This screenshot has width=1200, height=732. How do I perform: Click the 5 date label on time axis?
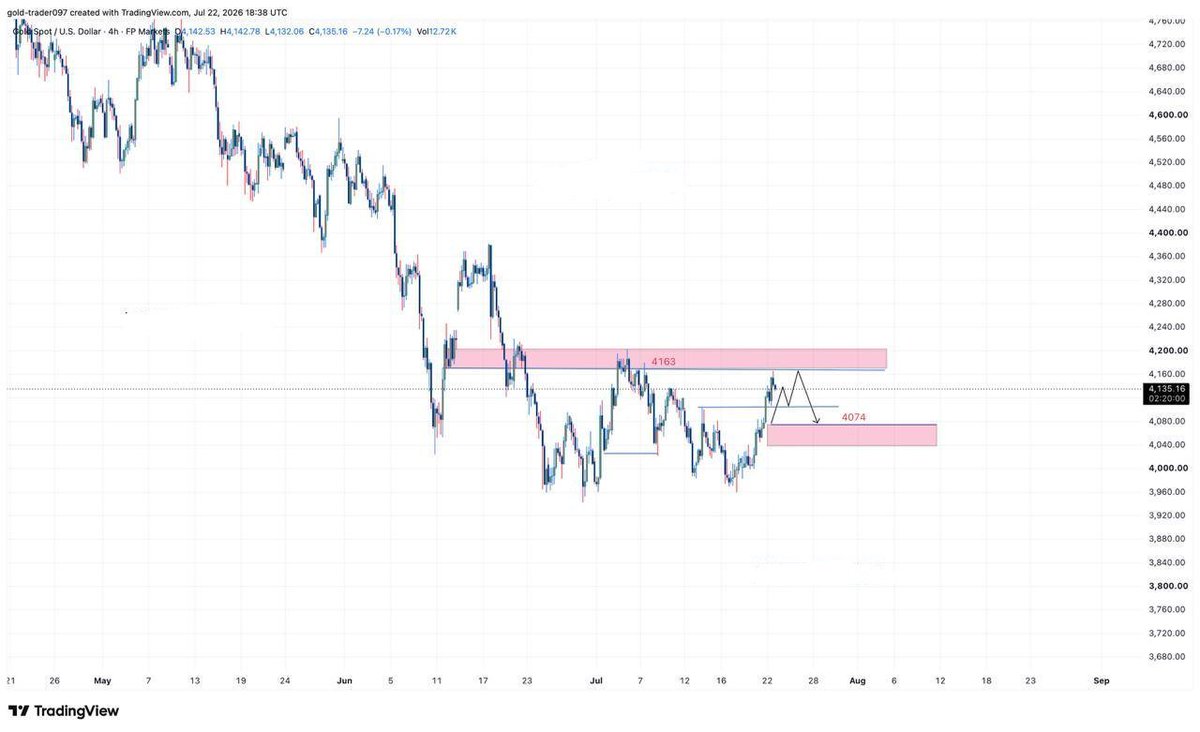pos(392,681)
